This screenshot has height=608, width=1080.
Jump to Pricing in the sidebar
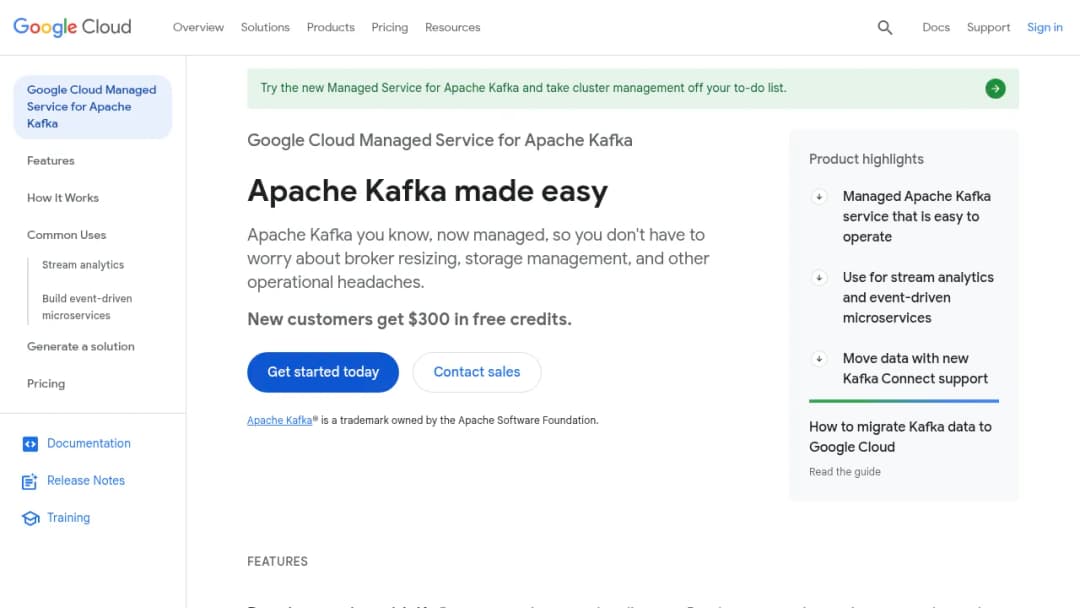point(46,384)
